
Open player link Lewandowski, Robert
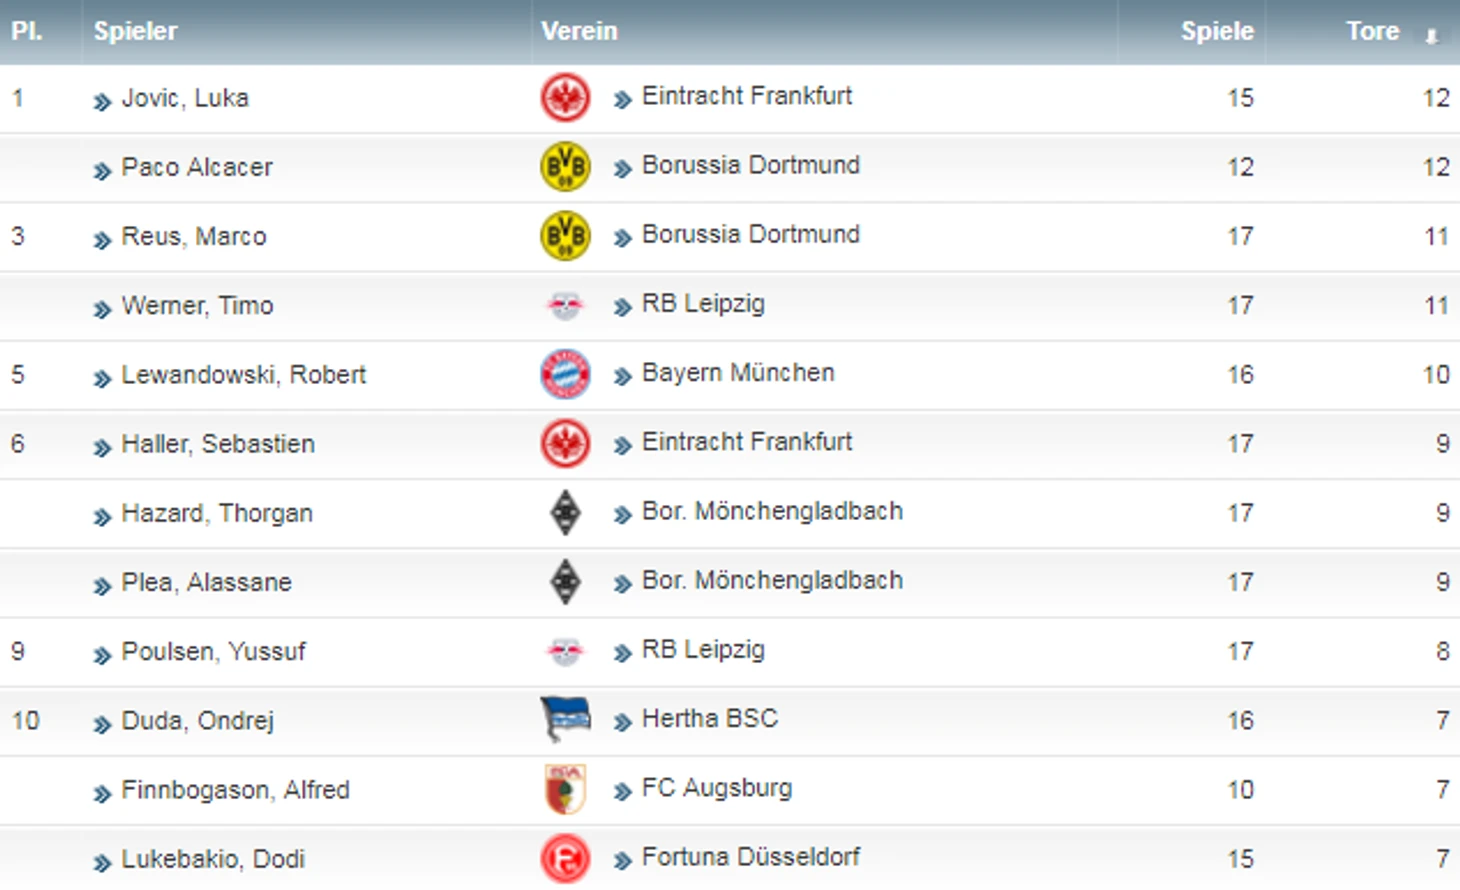pyautogui.click(x=244, y=375)
